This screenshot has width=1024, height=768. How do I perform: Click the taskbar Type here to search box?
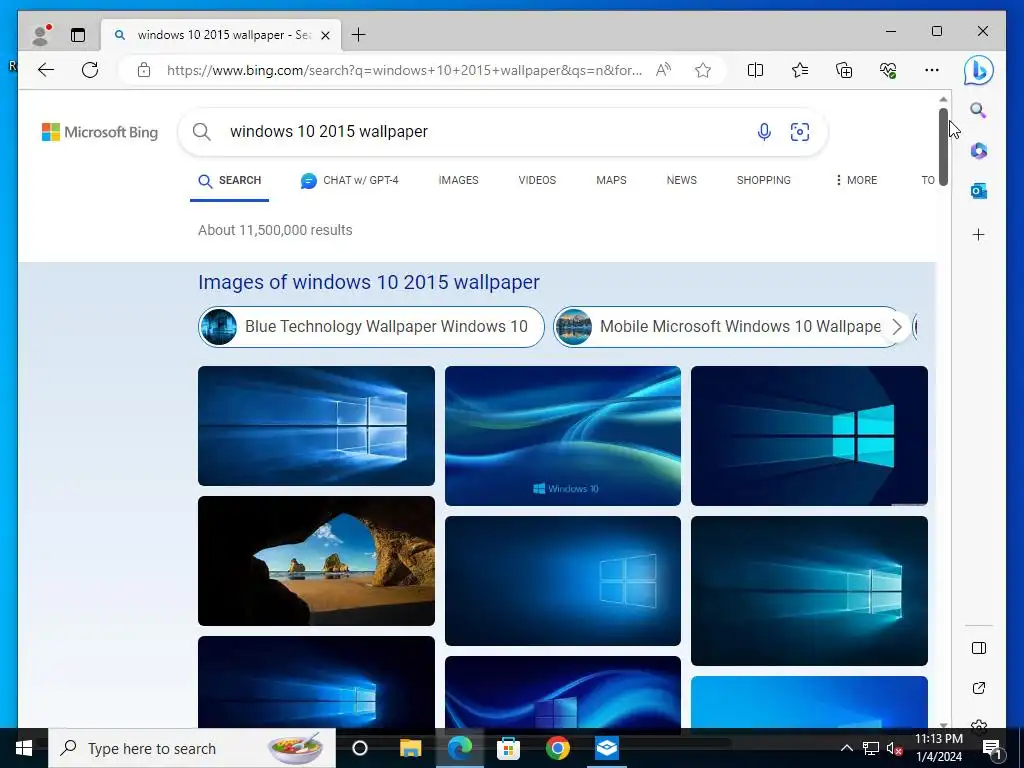192,748
